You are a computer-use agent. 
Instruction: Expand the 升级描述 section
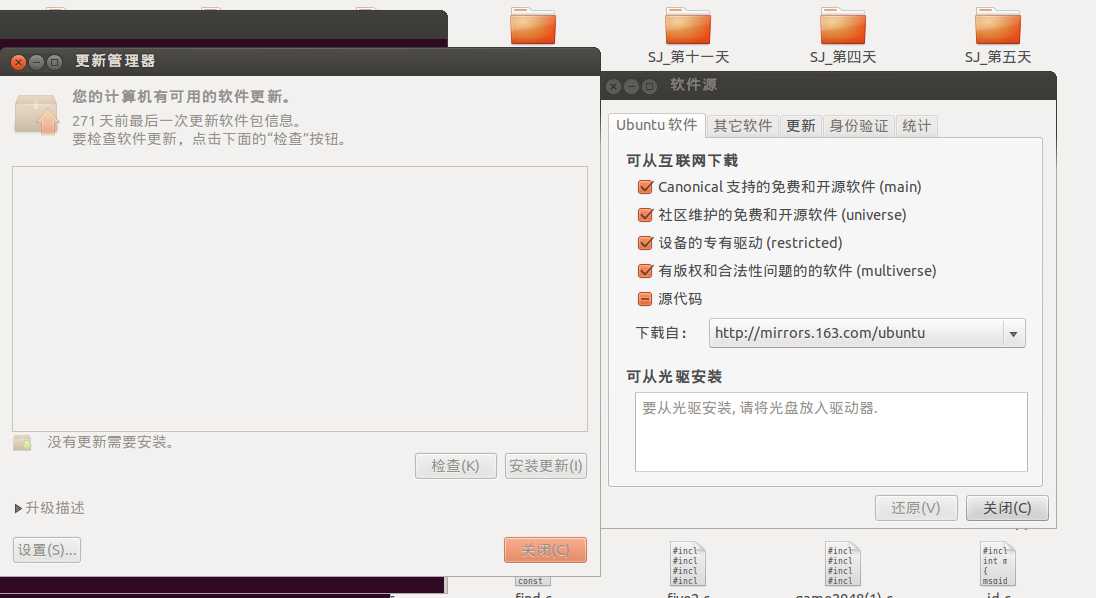pyautogui.click(x=49, y=508)
